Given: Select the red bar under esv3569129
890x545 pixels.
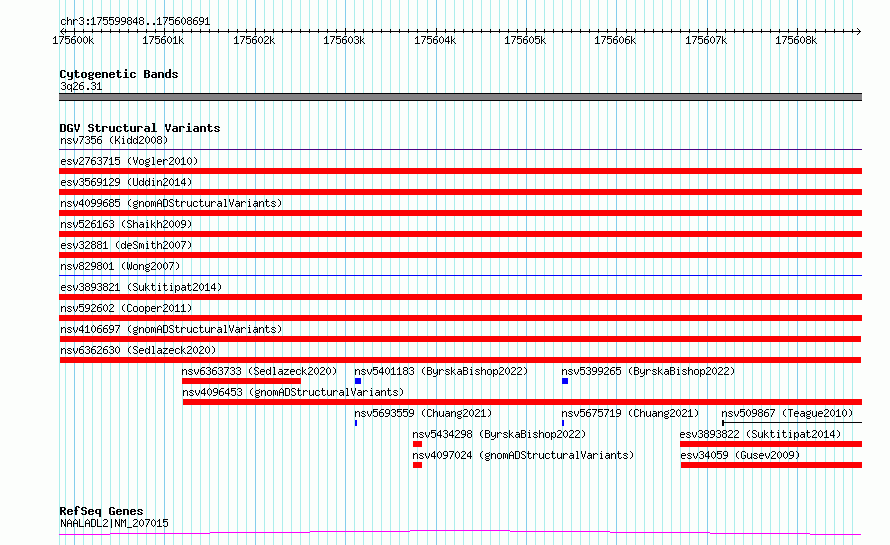Looking at the screenshot, I should coord(460,192).
